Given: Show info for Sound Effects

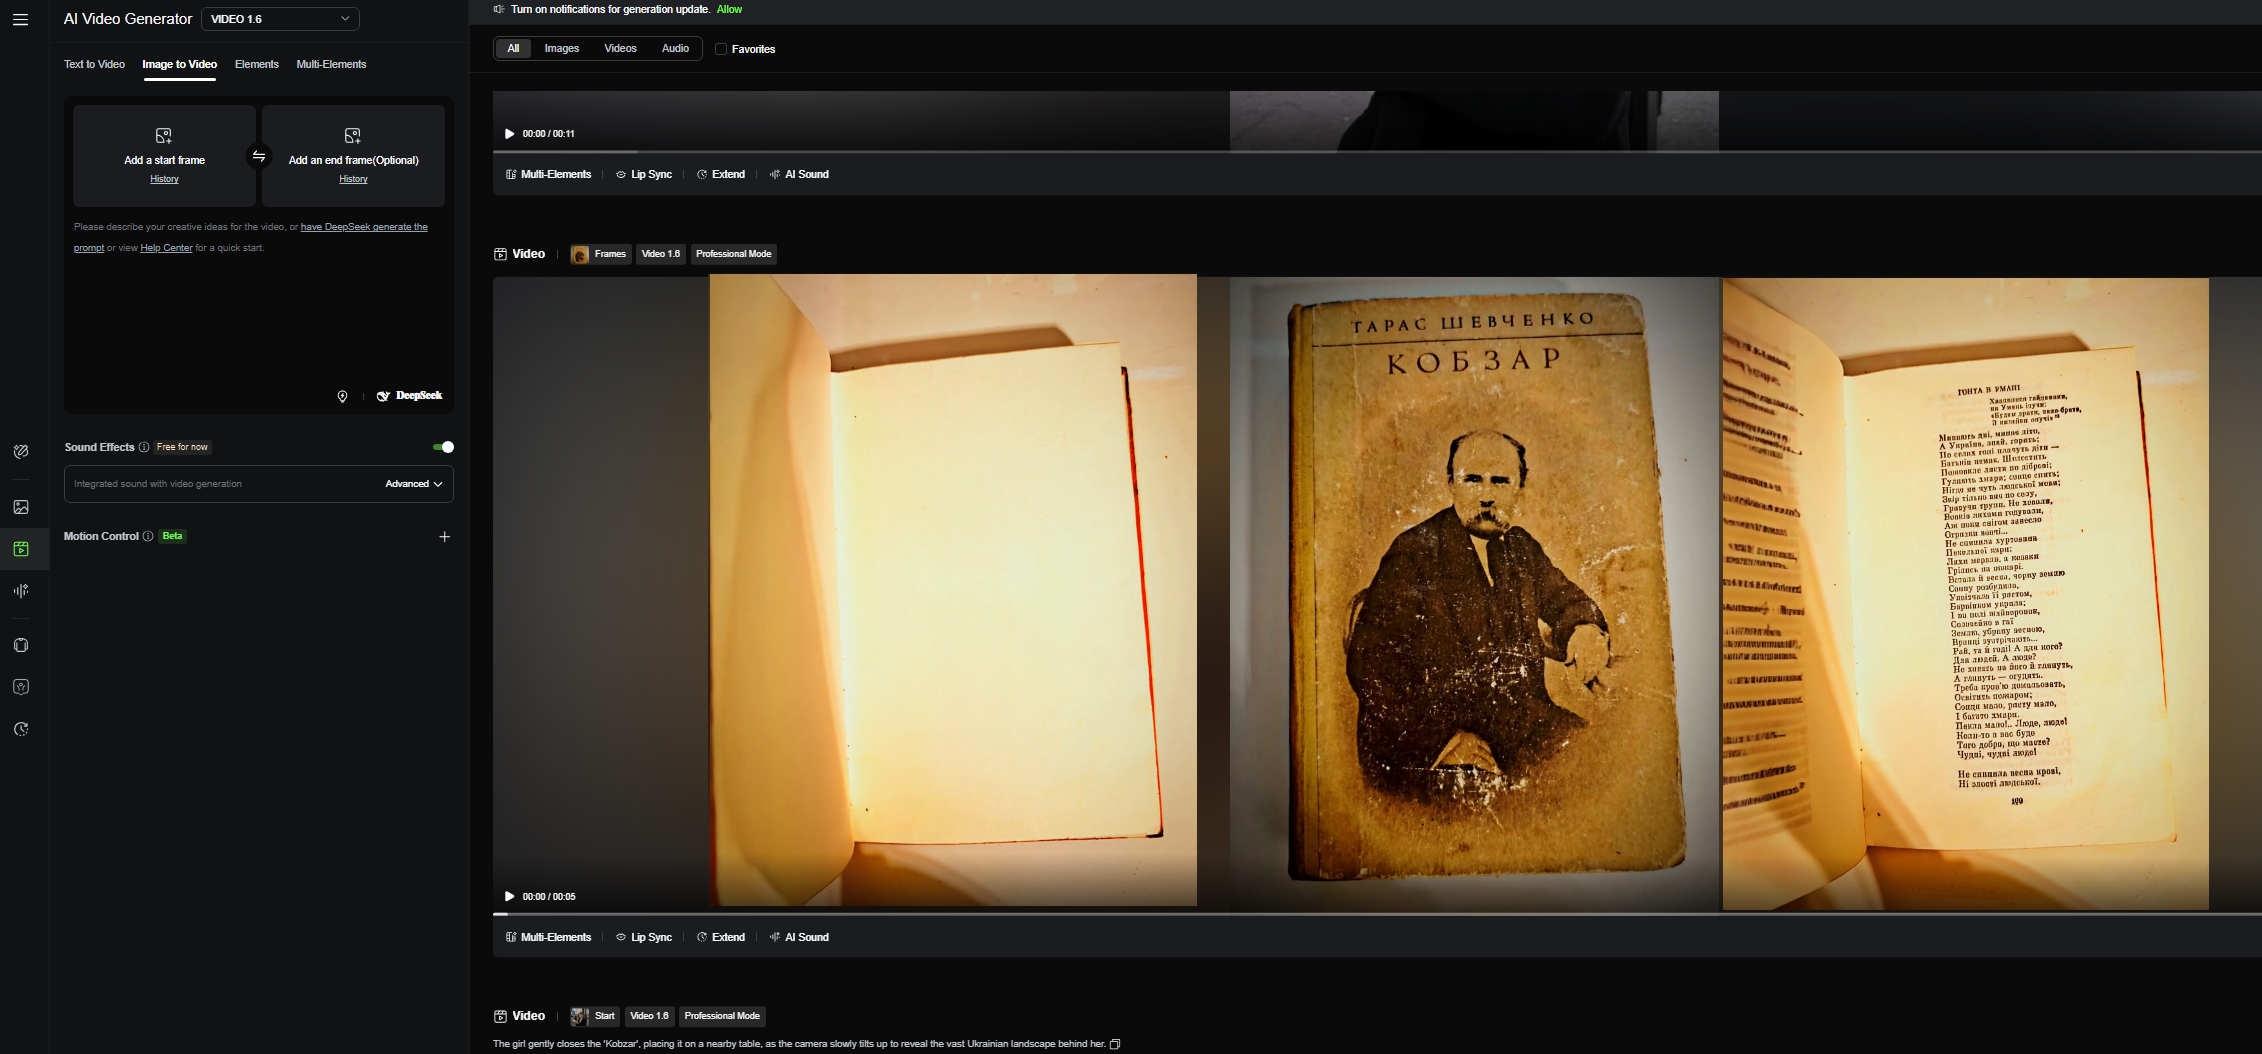Looking at the screenshot, I should point(144,447).
